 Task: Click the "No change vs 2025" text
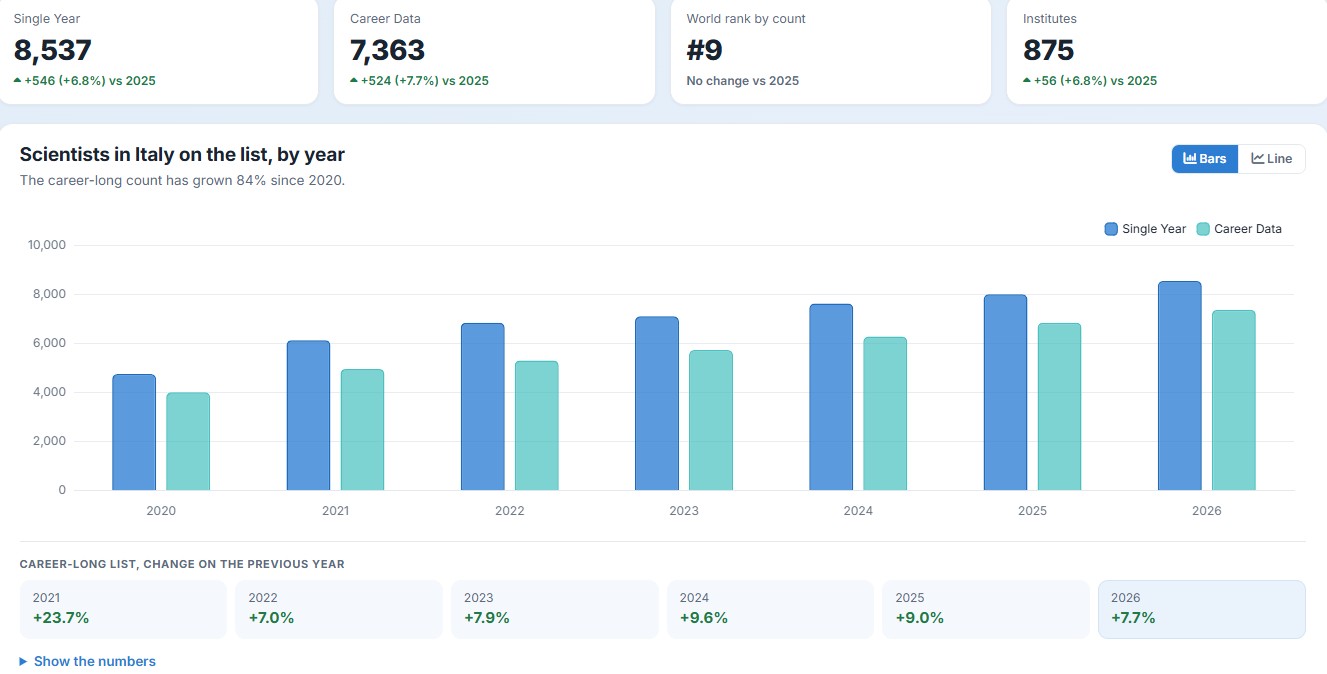(x=743, y=81)
